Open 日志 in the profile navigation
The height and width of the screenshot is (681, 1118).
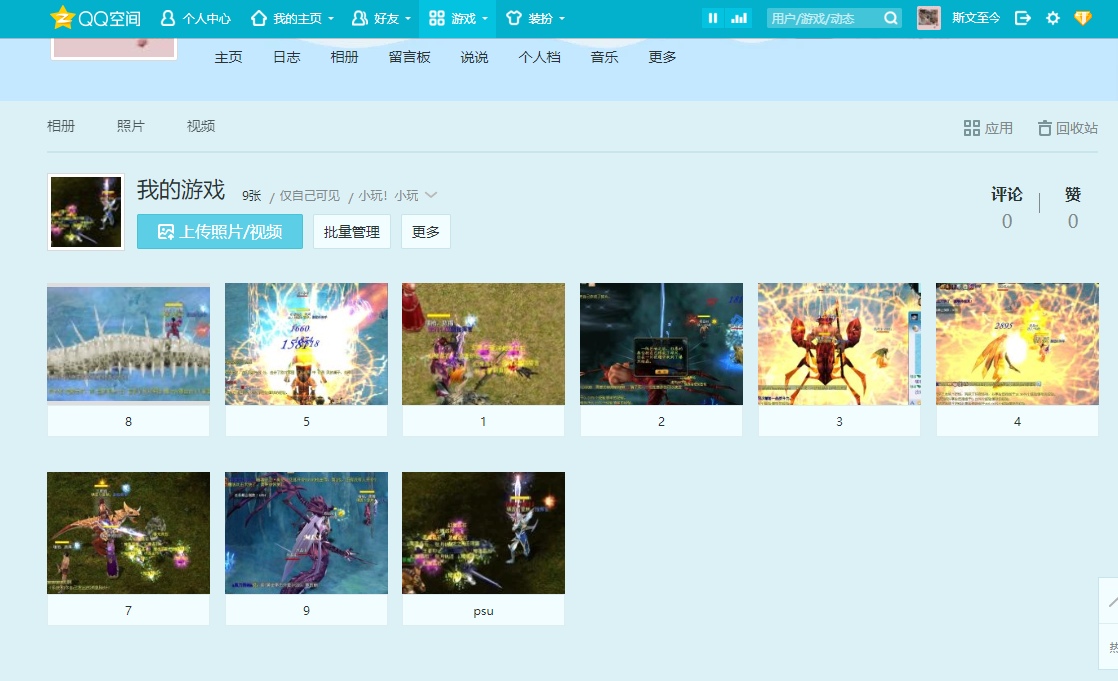coord(287,57)
